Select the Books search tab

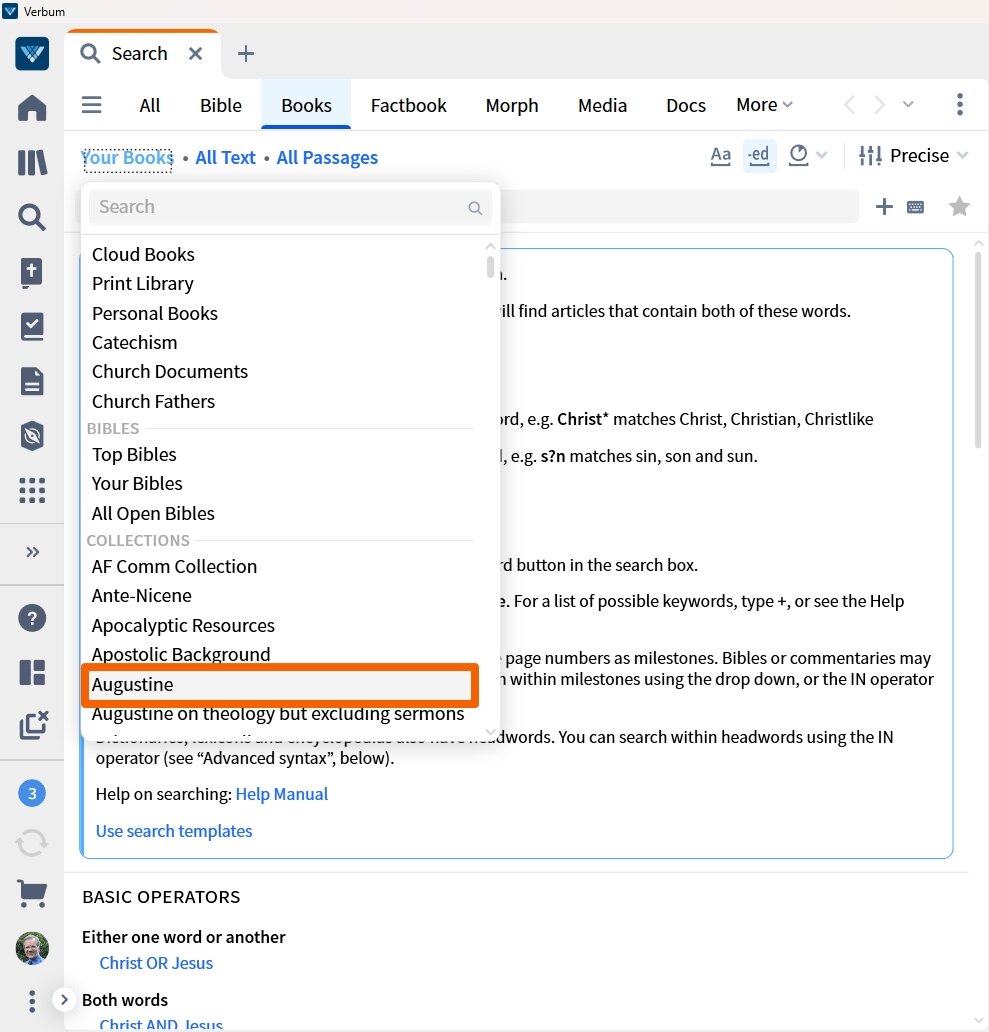[306, 105]
